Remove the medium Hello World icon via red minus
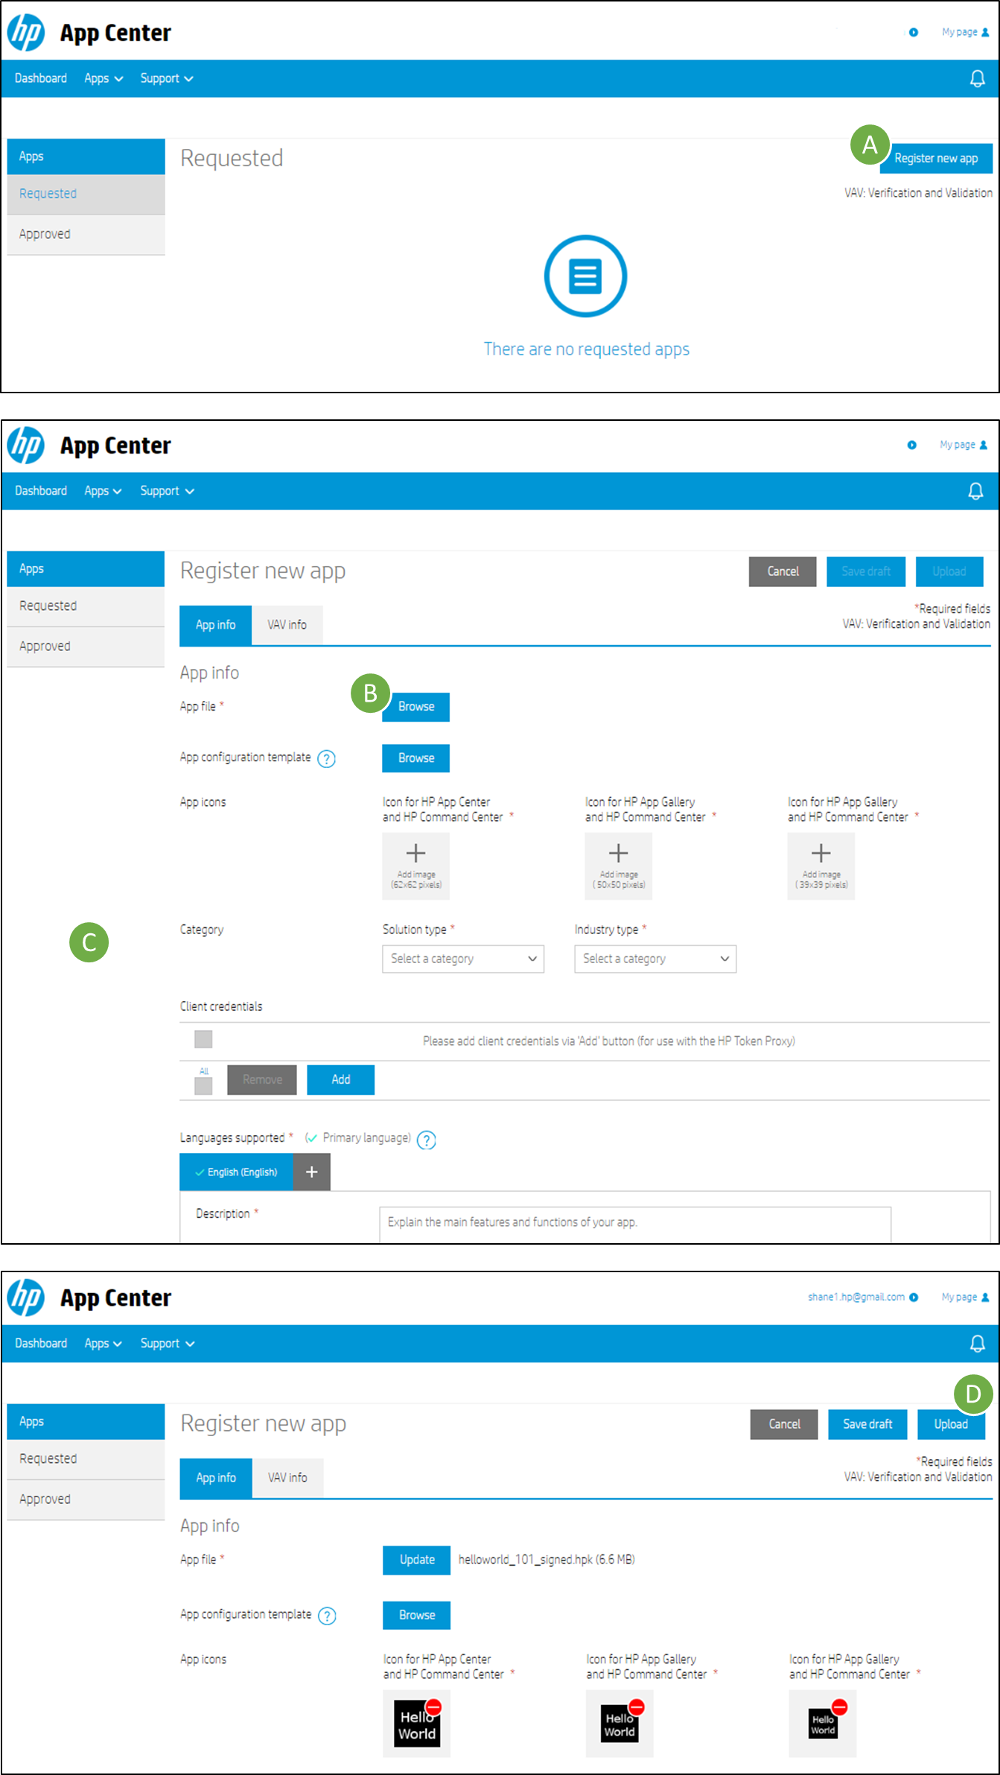The width and height of the screenshot is (1000, 1775). coord(636,1707)
